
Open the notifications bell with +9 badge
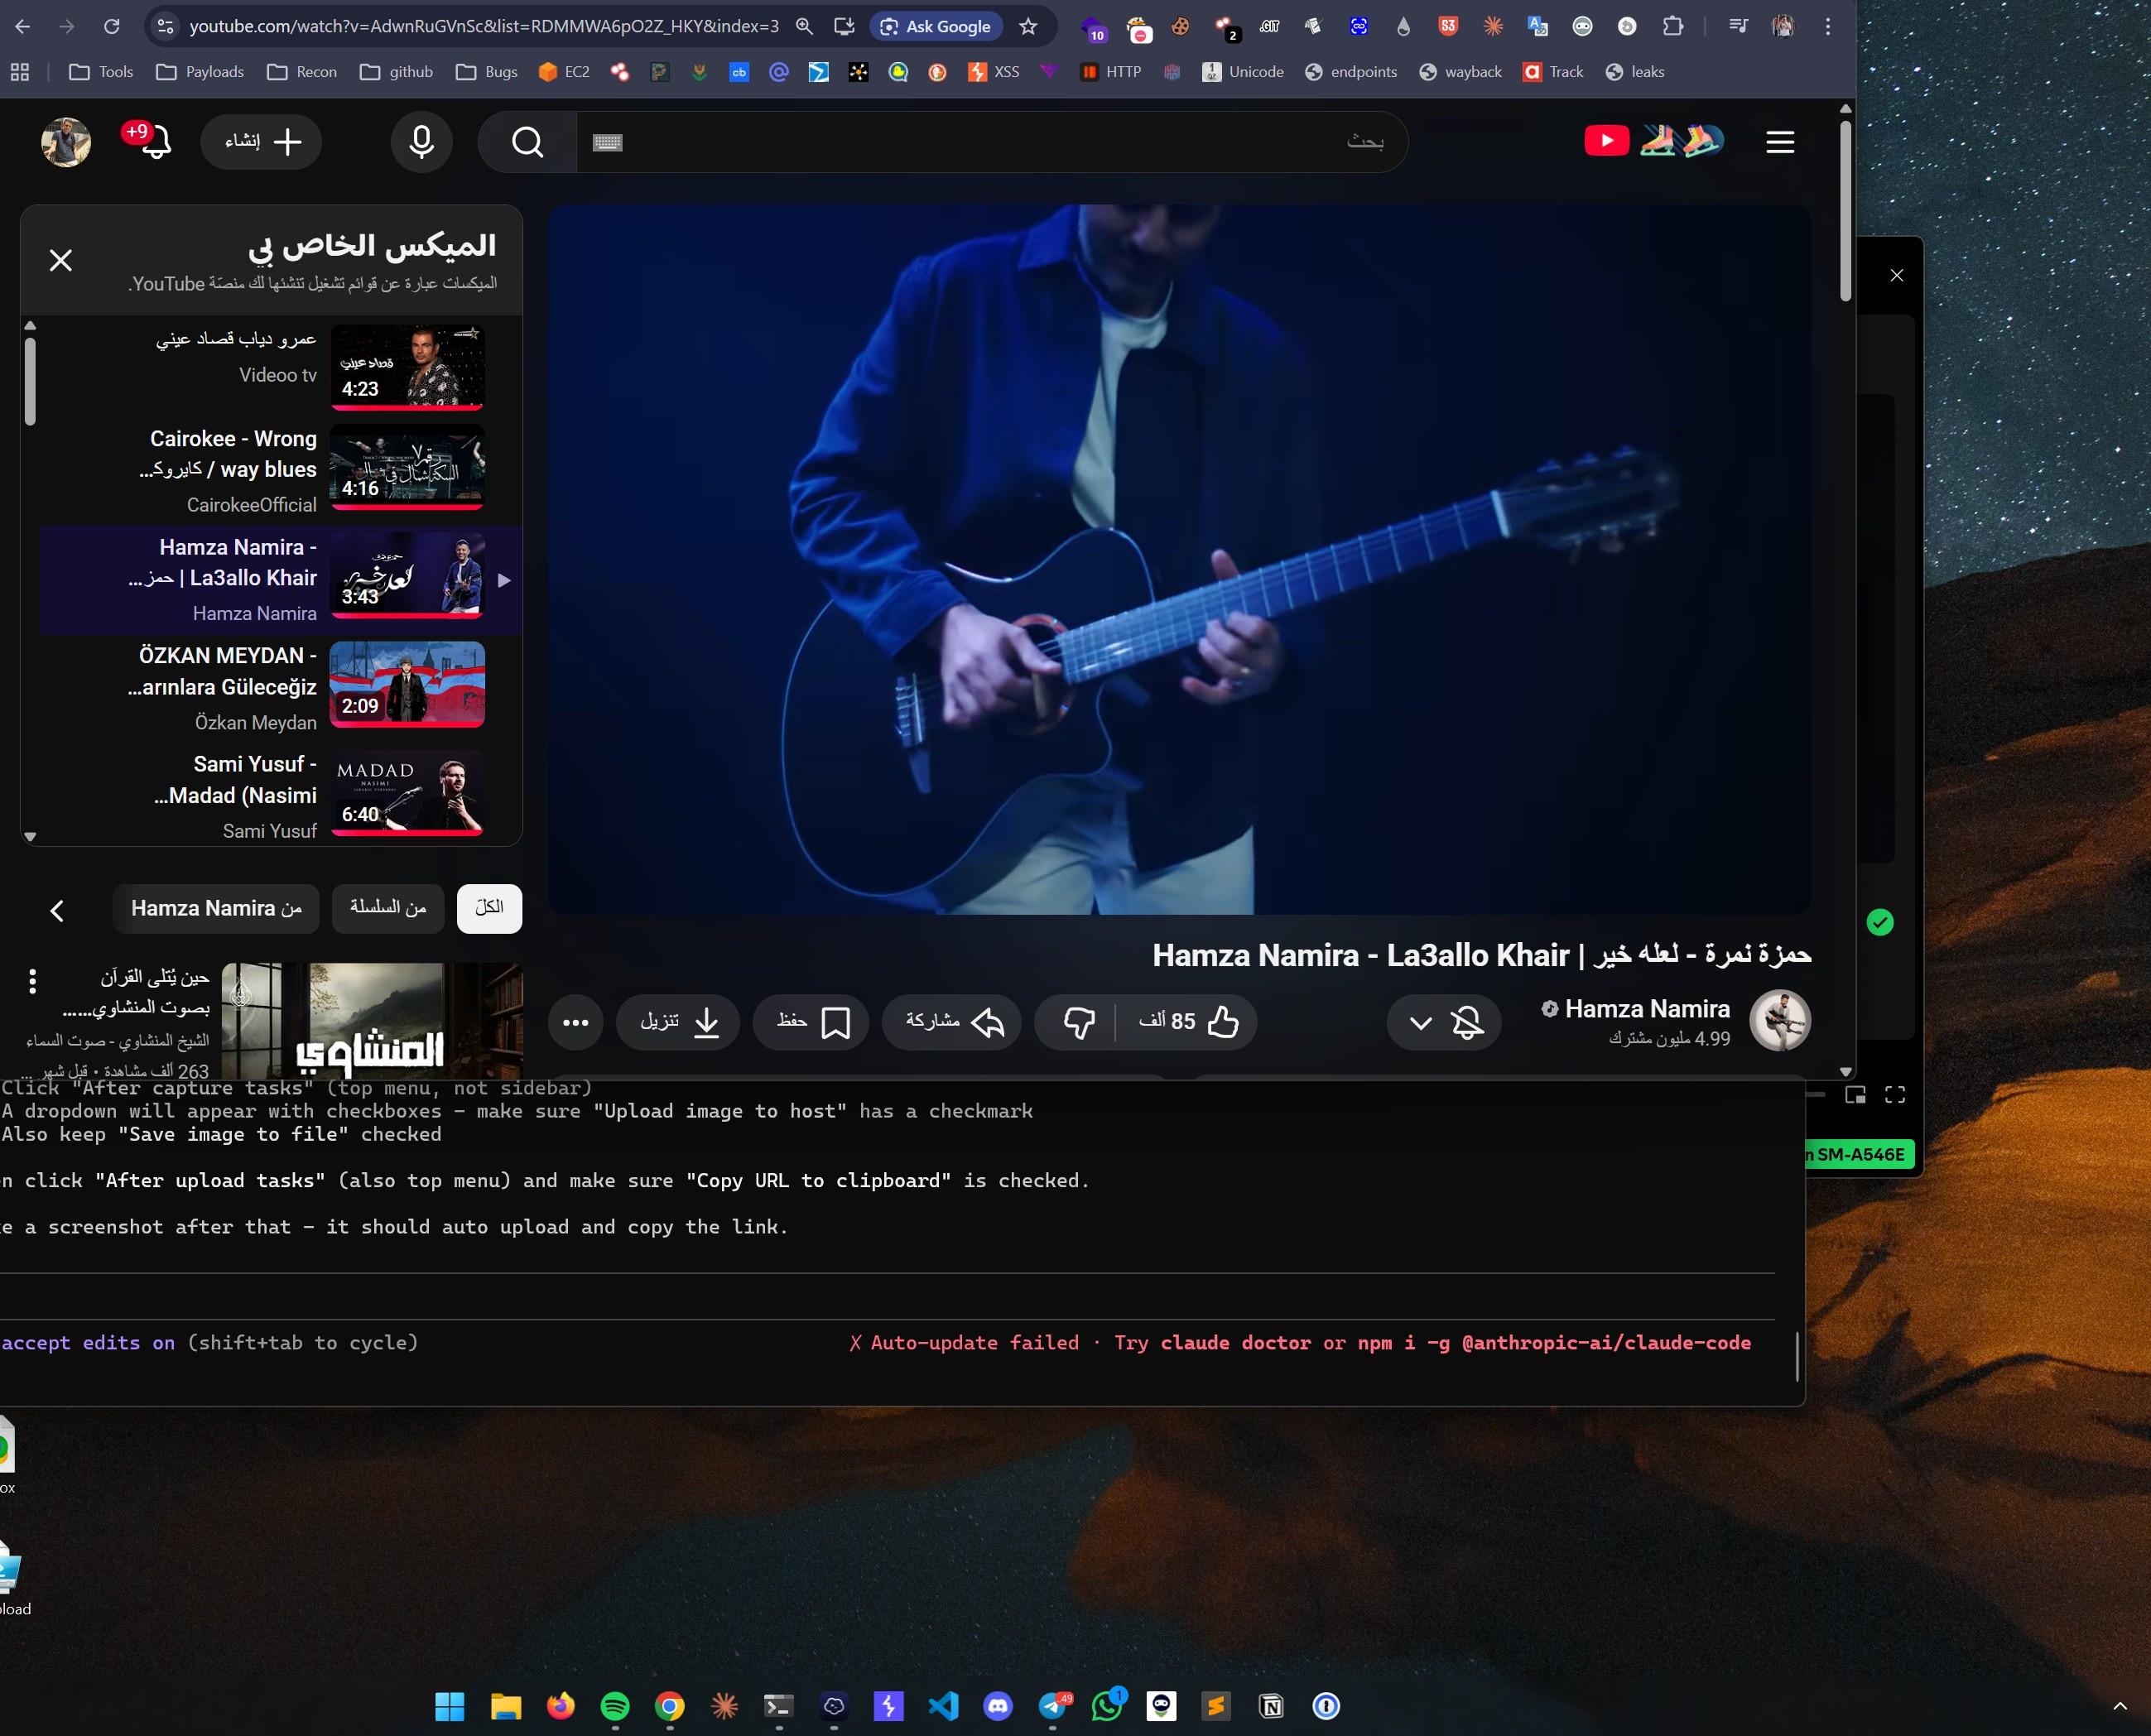[x=155, y=142]
